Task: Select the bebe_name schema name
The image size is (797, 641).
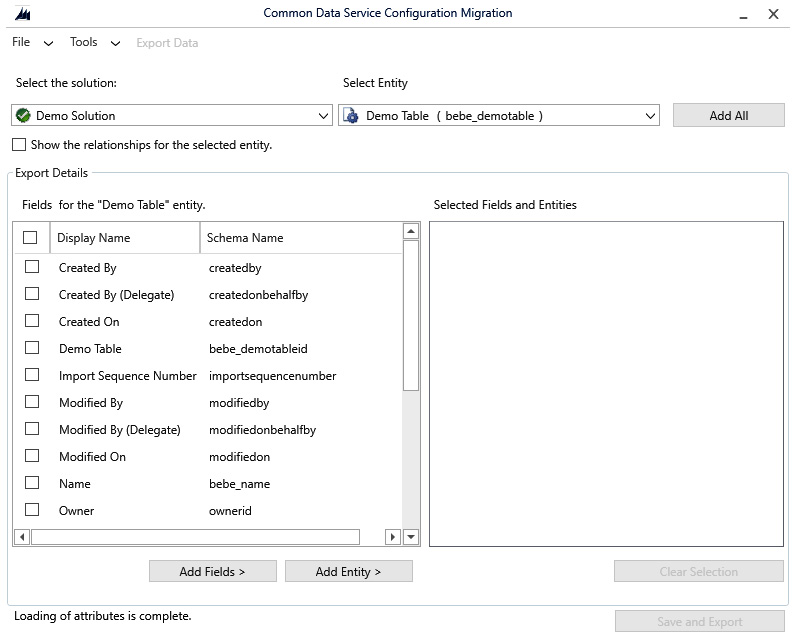Action: [239, 484]
